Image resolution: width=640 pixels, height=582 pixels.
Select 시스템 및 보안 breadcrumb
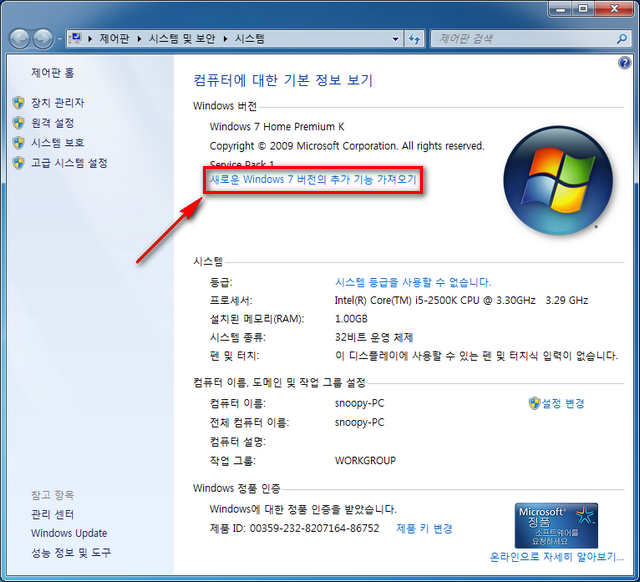(182, 39)
